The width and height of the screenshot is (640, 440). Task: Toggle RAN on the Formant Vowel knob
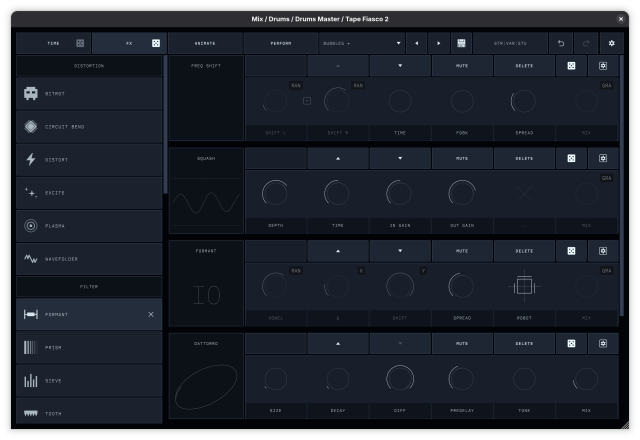coord(296,271)
